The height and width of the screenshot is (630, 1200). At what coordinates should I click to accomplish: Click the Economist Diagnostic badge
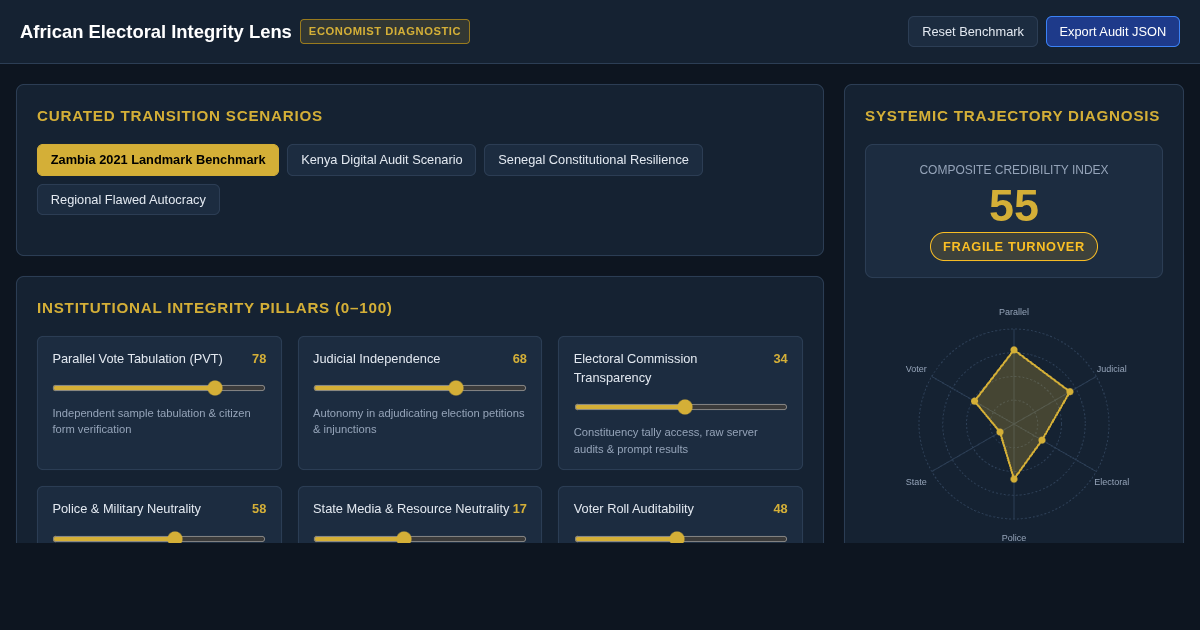tap(385, 31)
